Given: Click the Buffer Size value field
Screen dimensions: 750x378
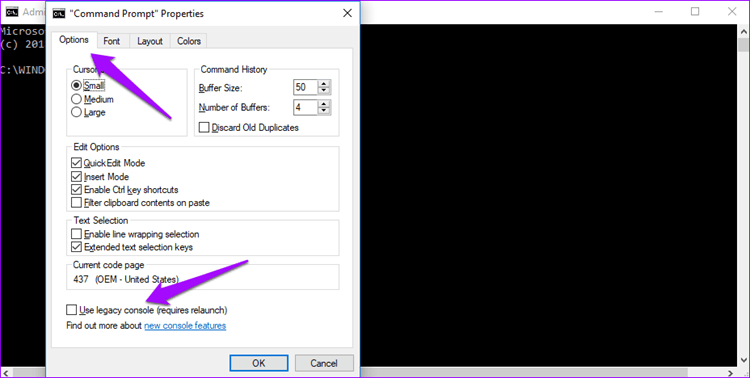Looking at the screenshot, I should tap(305, 87).
